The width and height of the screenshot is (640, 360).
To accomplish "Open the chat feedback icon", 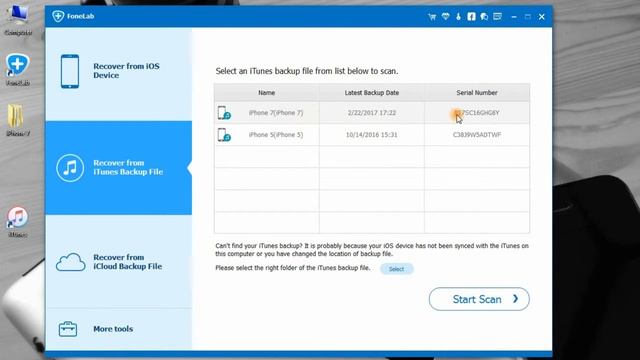I will 484,17.
